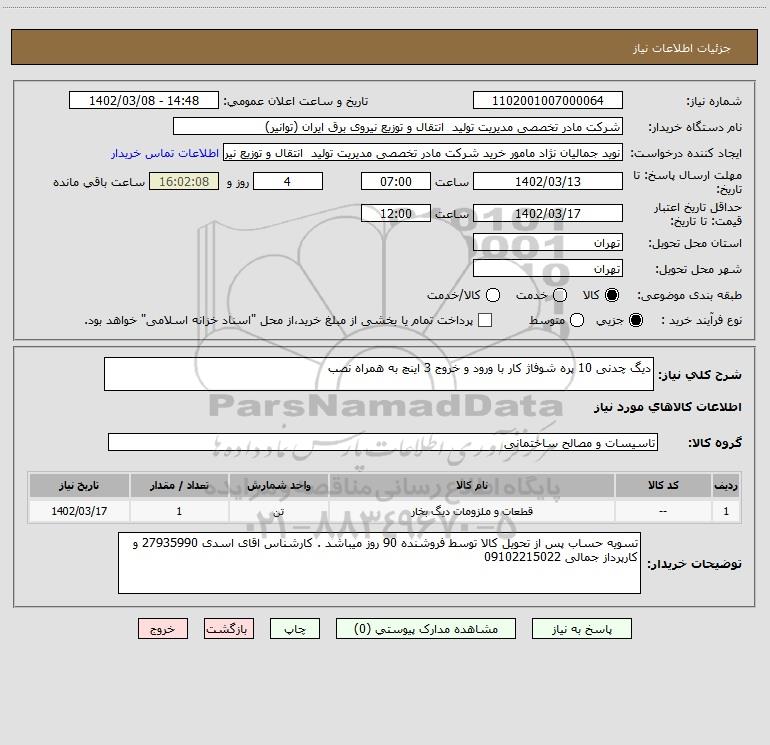Image resolution: width=770 pixels, height=745 pixels.
Task: Click the کد کالا cell showing --
Action: point(663,511)
